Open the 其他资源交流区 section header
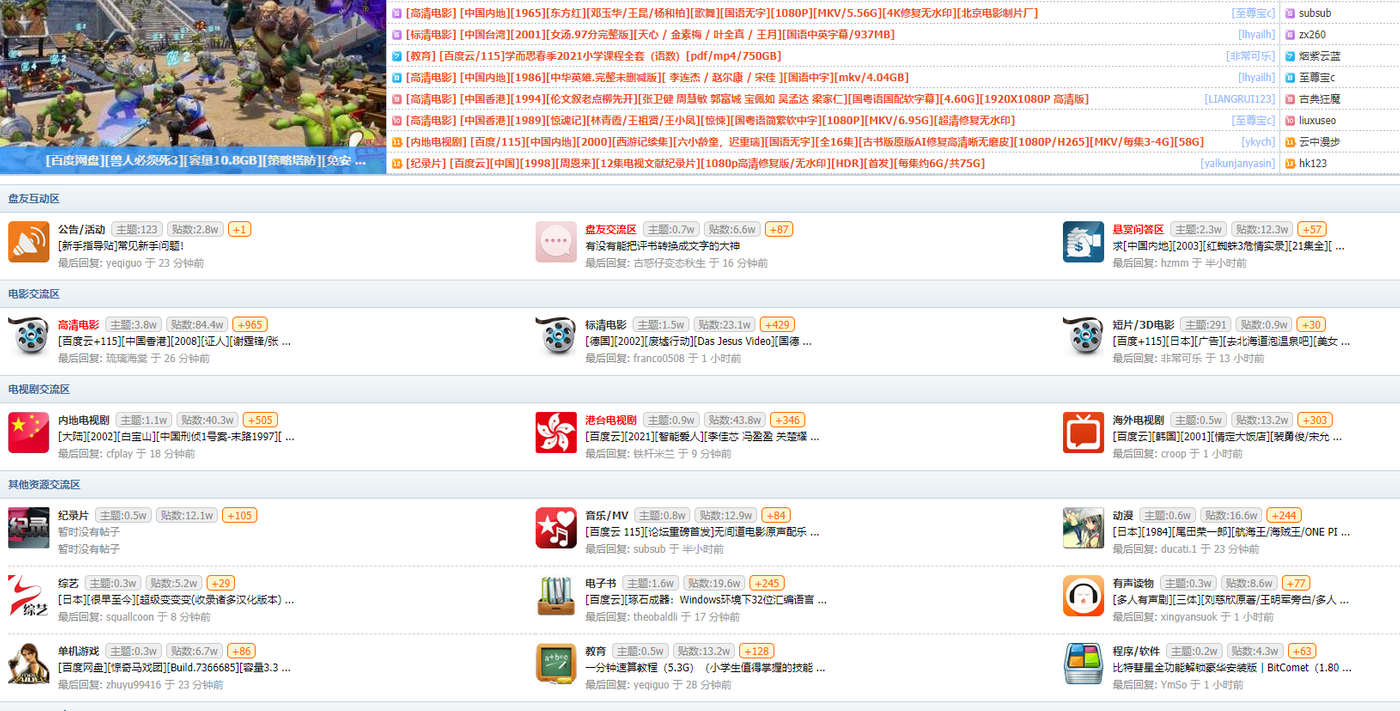 pos(44,484)
